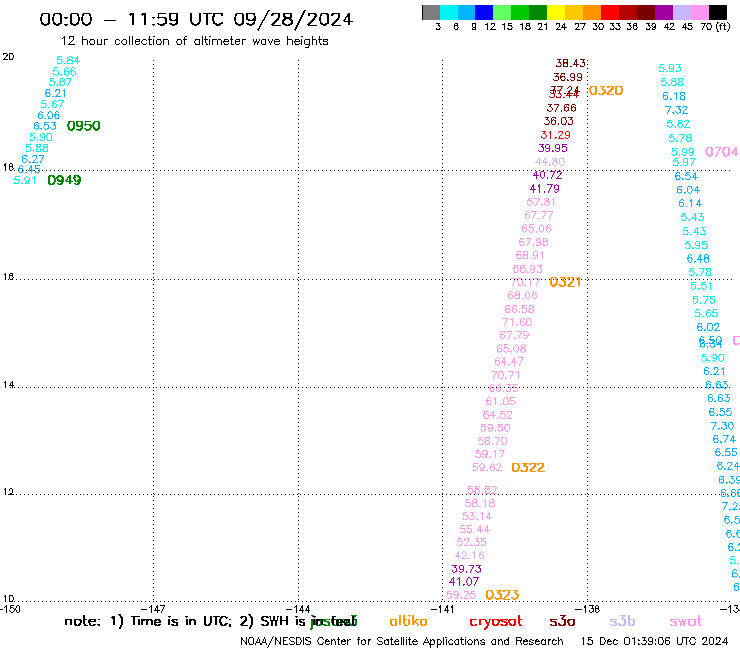Image resolution: width=740 pixels, height=650 pixels.
Task: Click the cyan 6 ft legend swatch
Action: (449, 12)
